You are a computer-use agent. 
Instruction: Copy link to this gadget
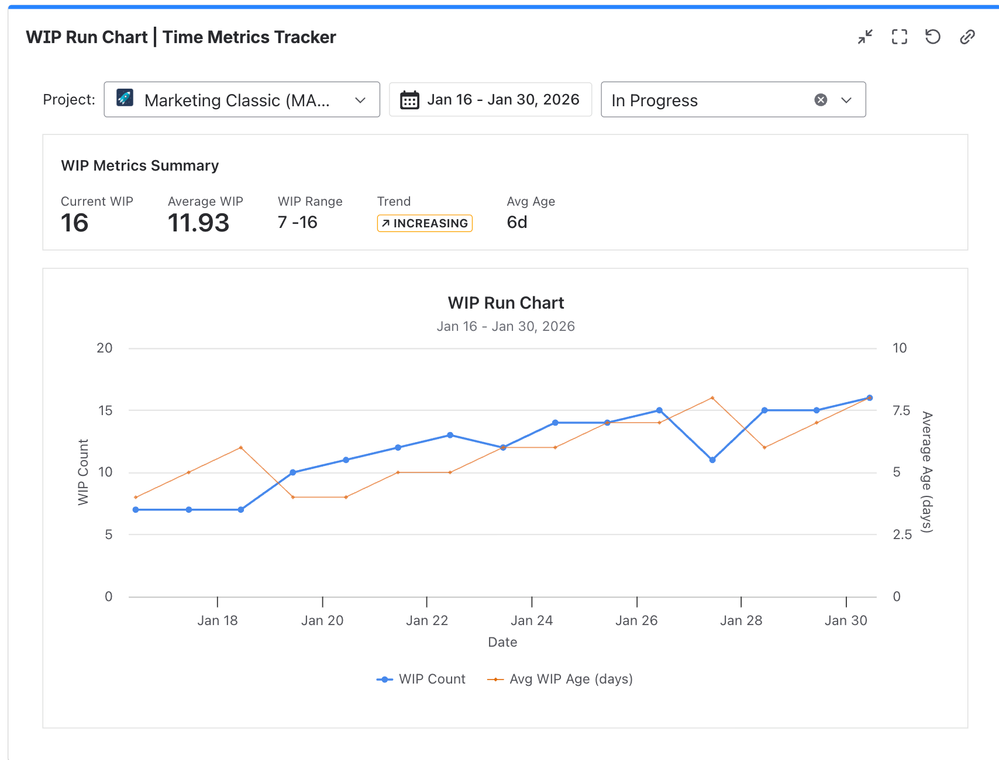pos(967,37)
